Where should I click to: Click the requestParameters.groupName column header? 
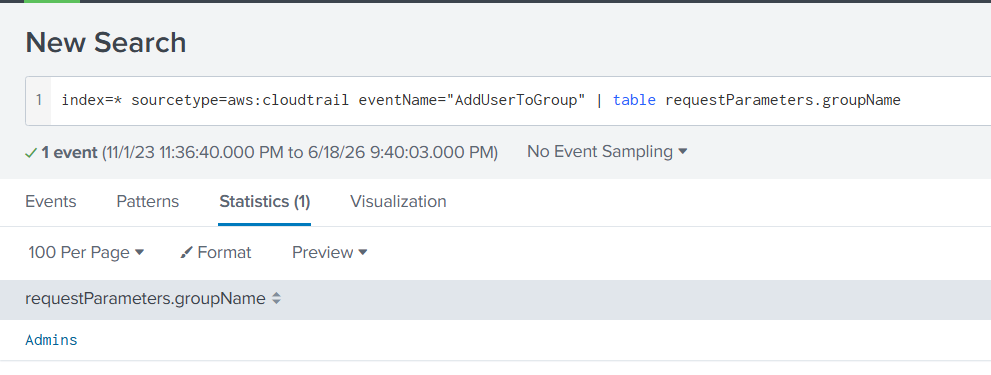click(145, 299)
